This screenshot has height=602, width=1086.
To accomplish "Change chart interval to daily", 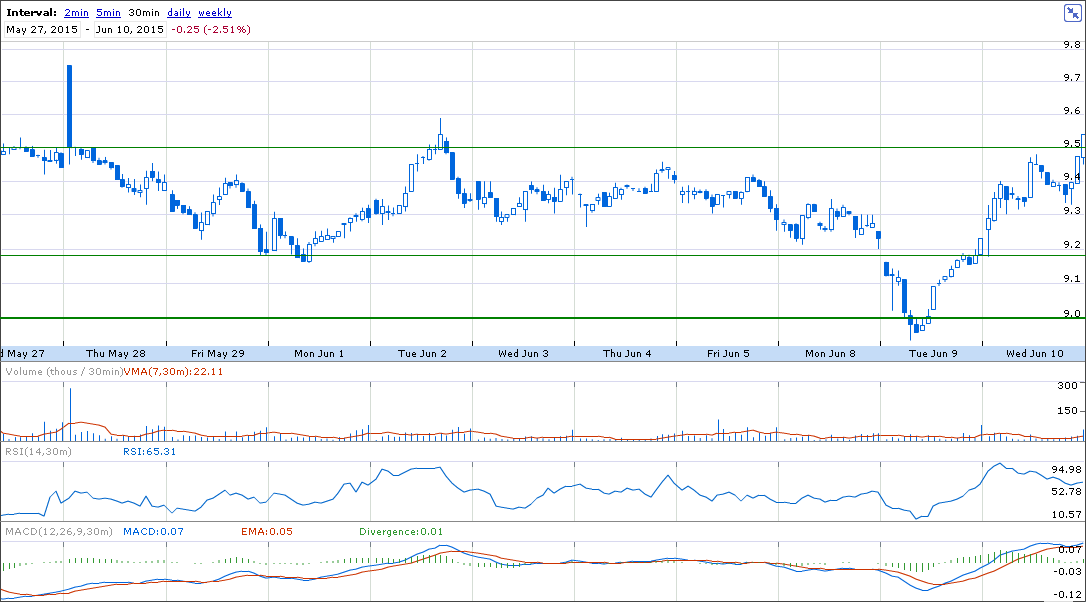I will 179,13.
